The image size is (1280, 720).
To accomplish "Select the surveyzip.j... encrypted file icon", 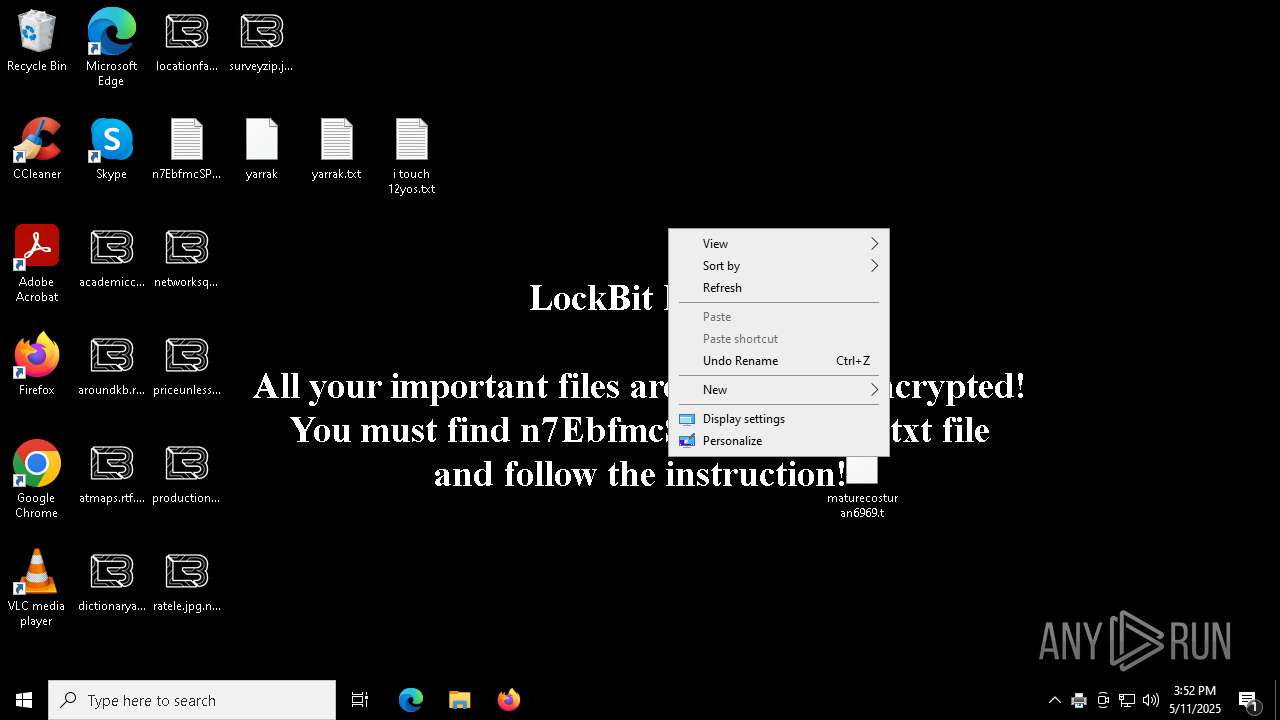I will pos(261,42).
